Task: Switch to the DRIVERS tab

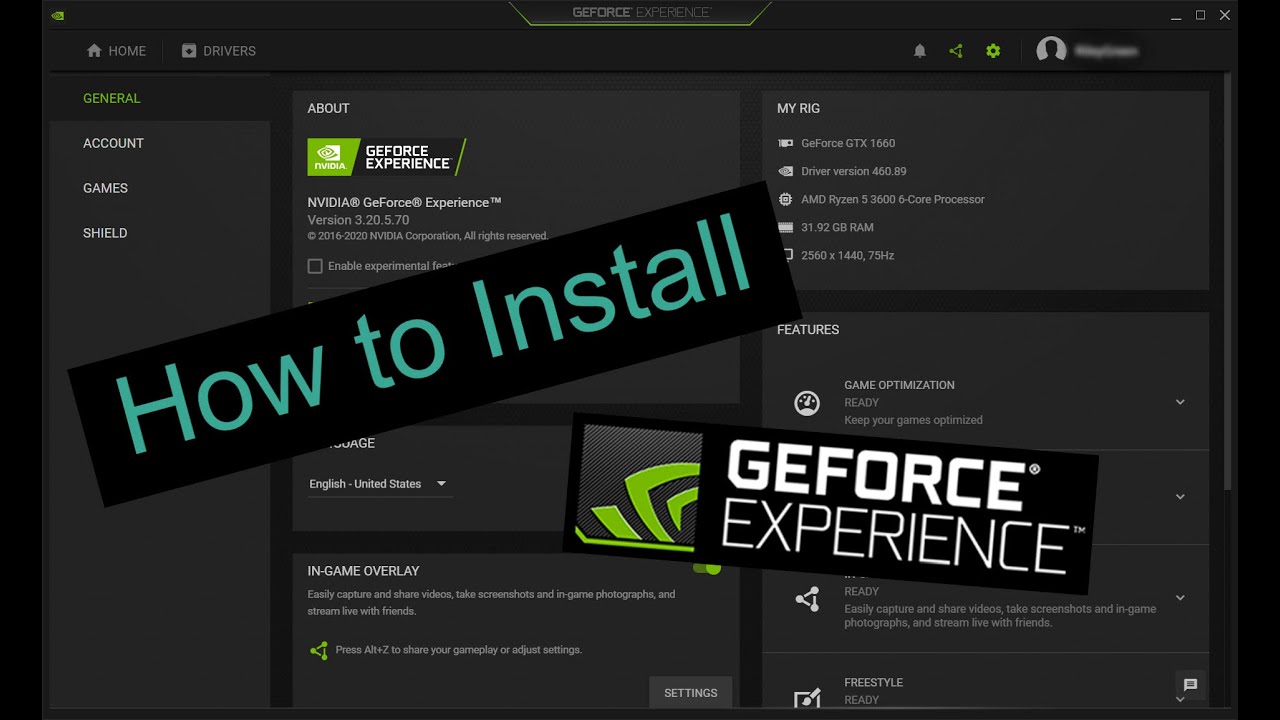Action: (219, 51)
